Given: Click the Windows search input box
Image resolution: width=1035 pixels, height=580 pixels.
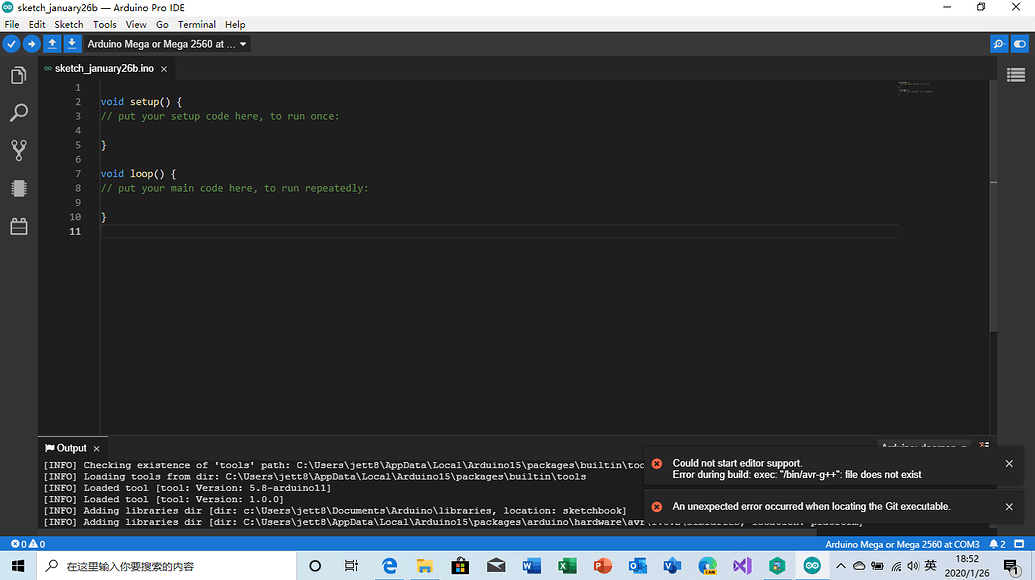Looking at the screenshot, I should tap(160, 565).
